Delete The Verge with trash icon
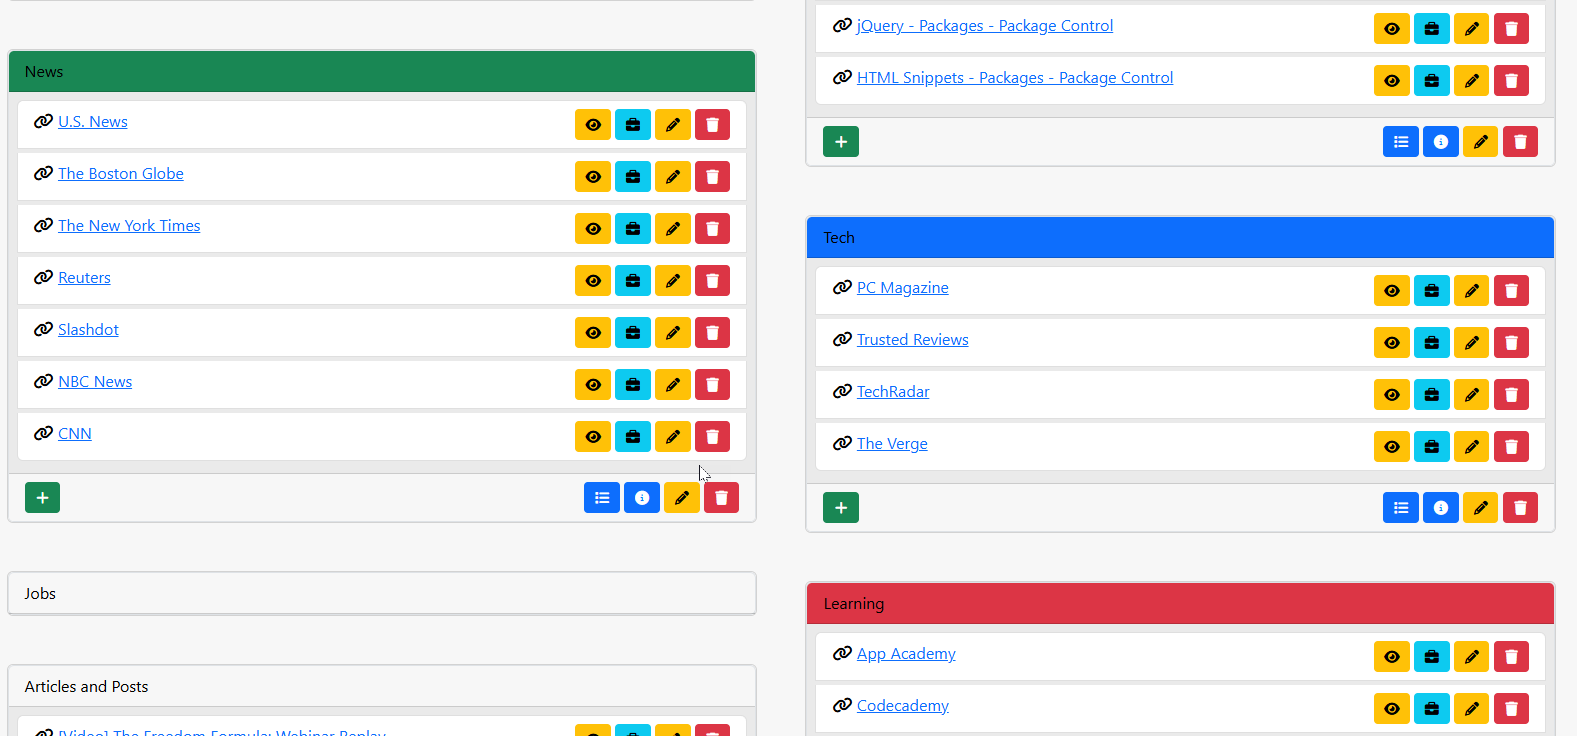The height and width of the screenshot is (736, 1577). pos(1512,447)
